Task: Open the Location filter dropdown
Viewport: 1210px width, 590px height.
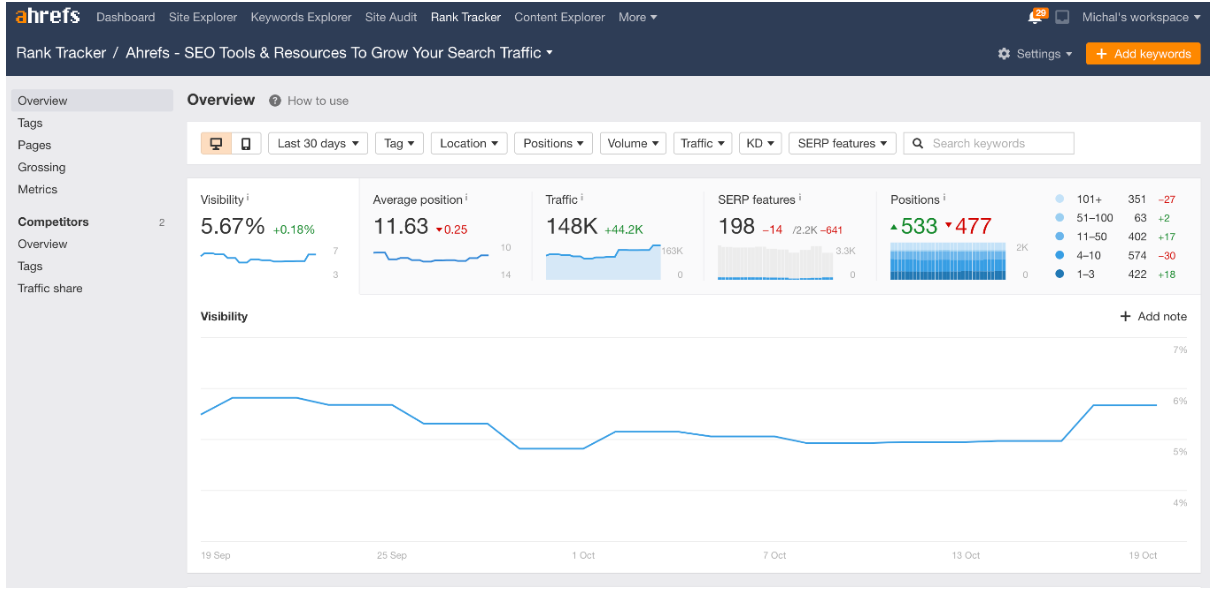Action: point(469,143)
